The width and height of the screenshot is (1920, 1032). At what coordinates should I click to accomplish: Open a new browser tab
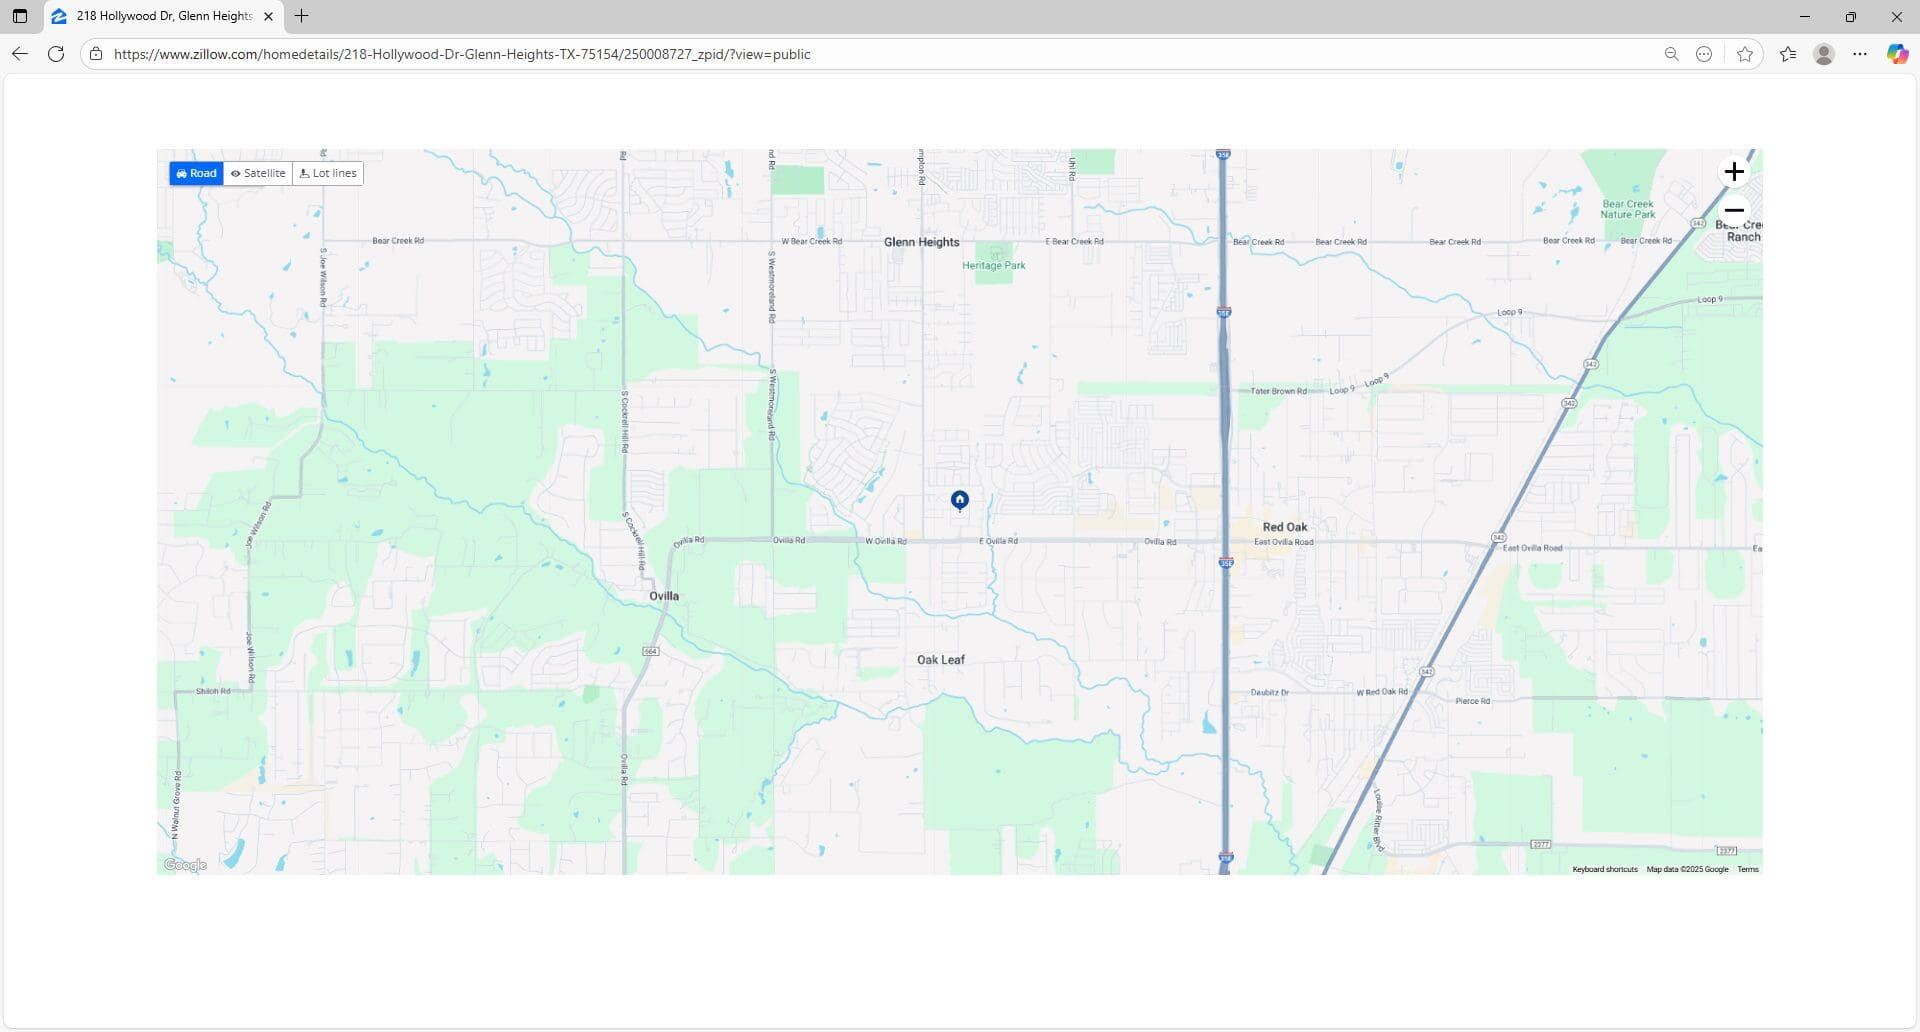(301, 16)
